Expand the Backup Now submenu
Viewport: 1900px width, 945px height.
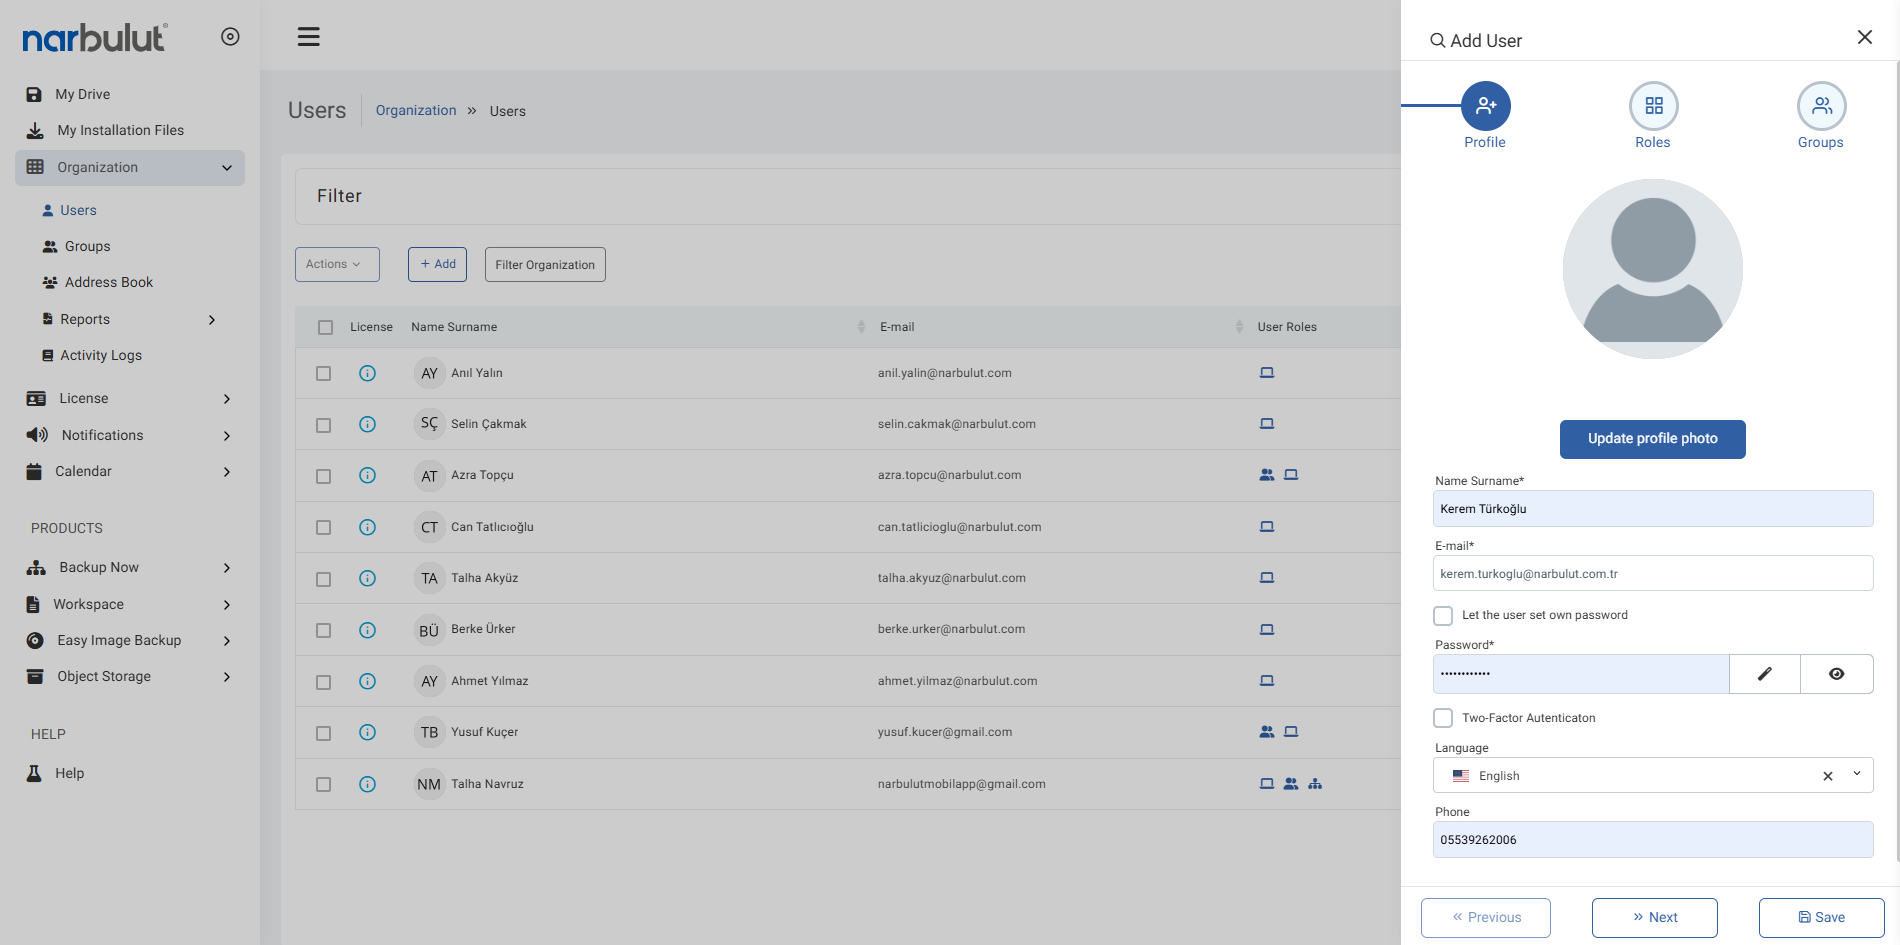coord(227,568)
